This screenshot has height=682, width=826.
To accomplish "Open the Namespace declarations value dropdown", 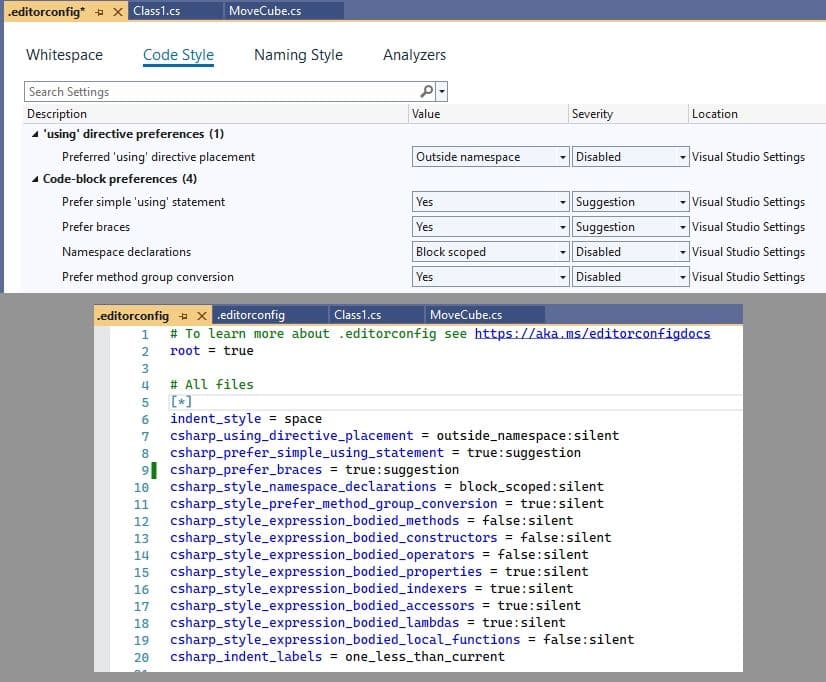I will click(x=560, y=252).
